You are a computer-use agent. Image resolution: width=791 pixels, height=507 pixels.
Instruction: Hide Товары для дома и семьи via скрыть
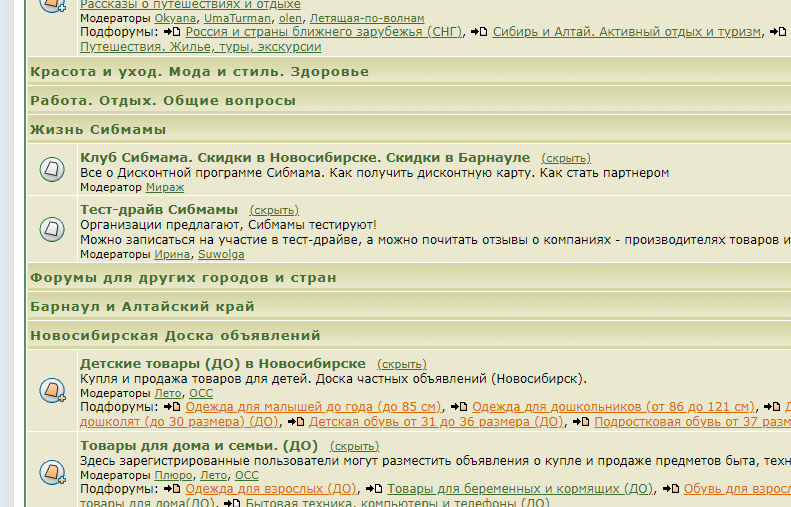(354, 446)
